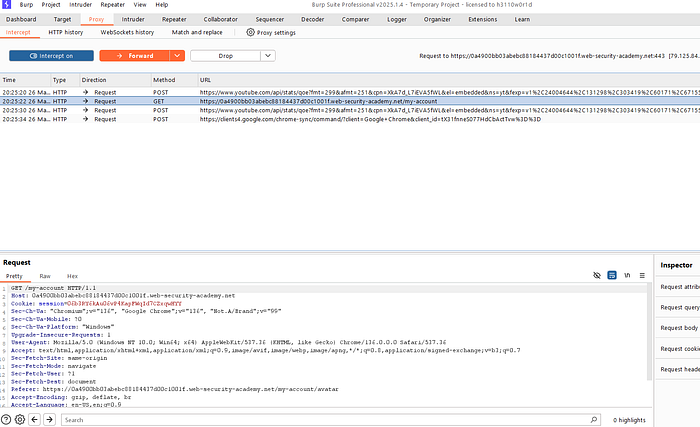700x427 pixels.
Task: Select the clients4.google.com chrome-sync request row
Action: click(x=350, y=119)
